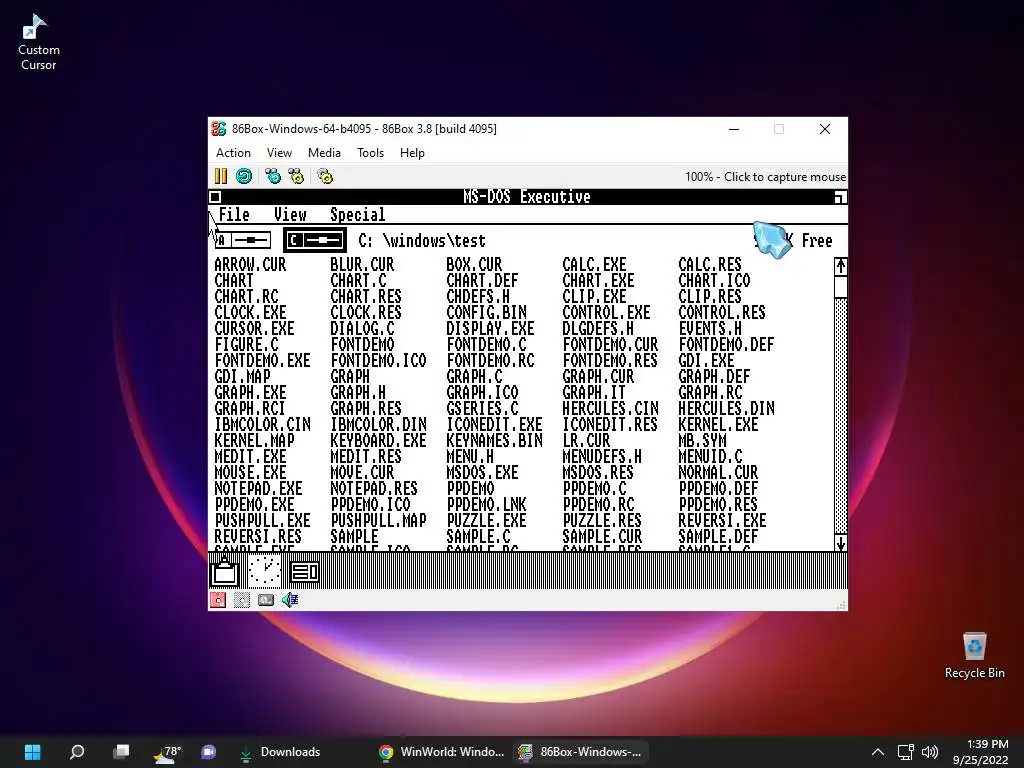
Task: Select the file CLOCK.EXE
Action: point(250,313)
